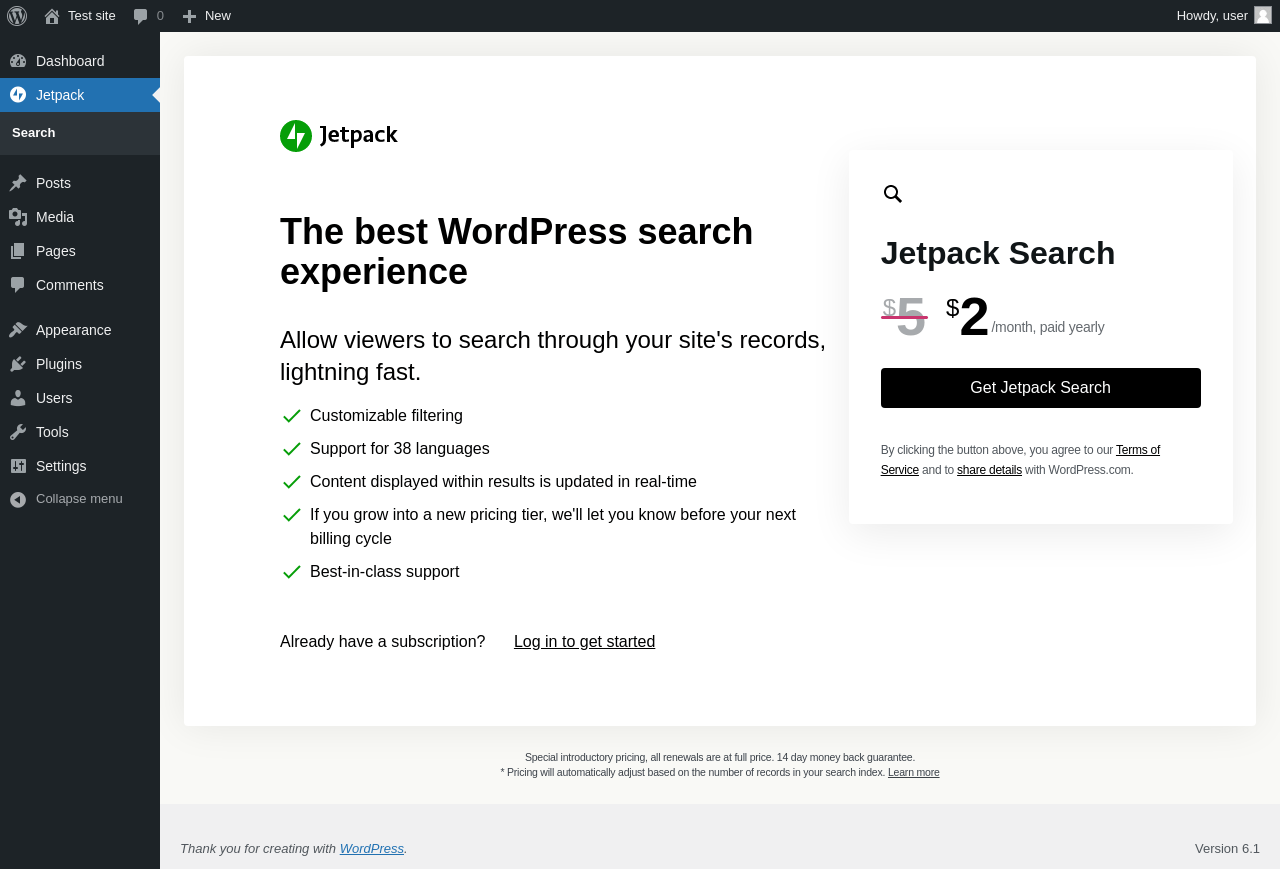
Task: Click Customizable filtering feature text
Action: click(386, 416)
